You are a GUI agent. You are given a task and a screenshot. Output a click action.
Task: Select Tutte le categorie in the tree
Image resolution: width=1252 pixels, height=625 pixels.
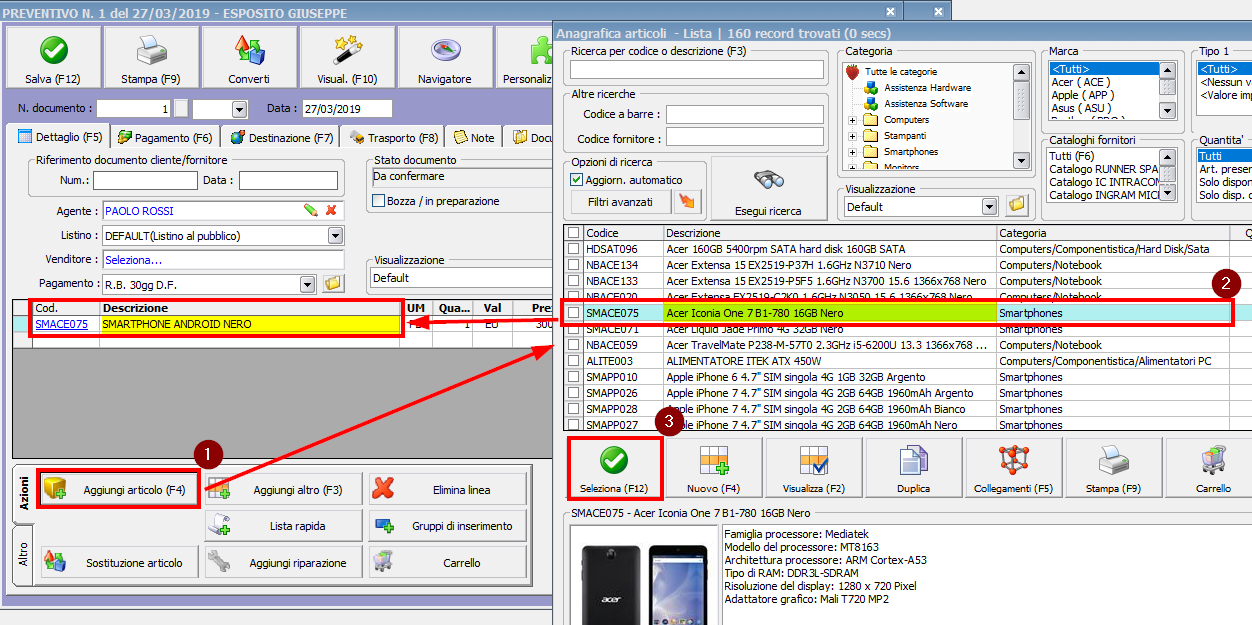click(901, 72)
